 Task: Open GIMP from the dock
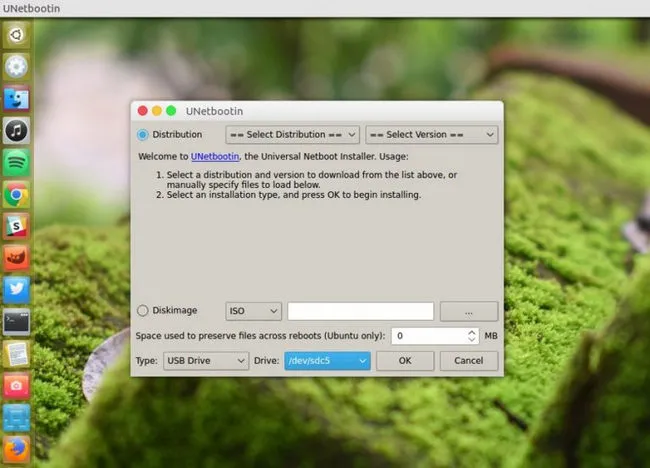coord(16,258)
